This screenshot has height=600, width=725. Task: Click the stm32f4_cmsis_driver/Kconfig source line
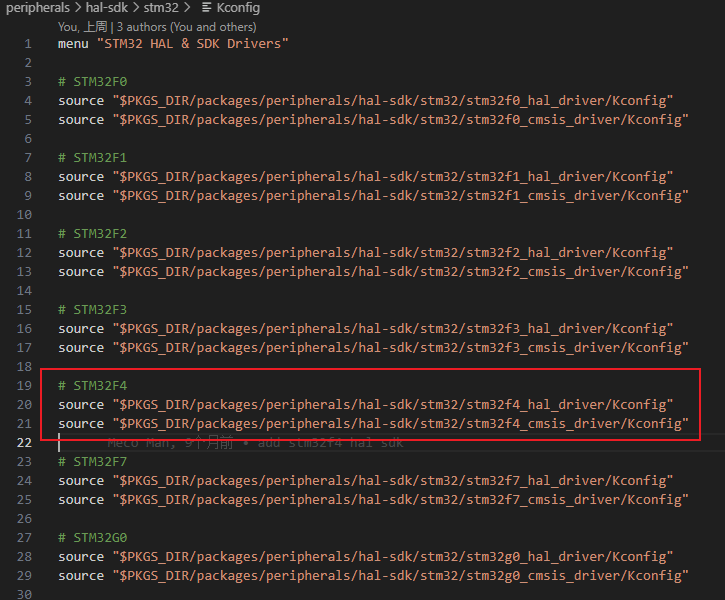[x=373, y=424]
